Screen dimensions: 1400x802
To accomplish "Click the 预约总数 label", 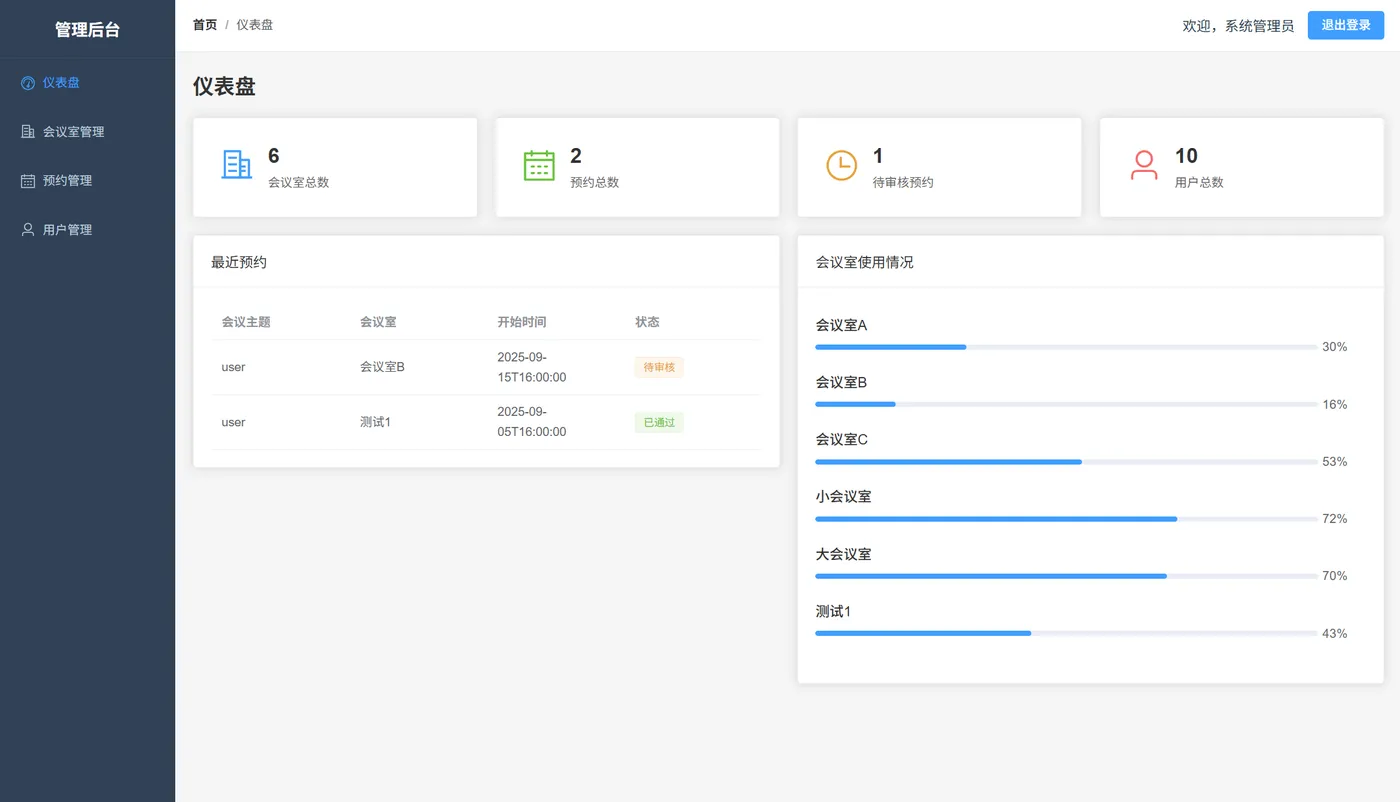I will tap(594, 183).
